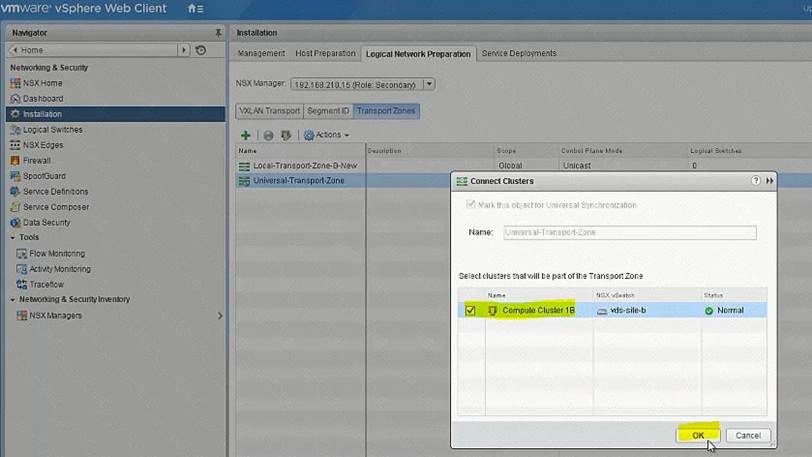The width and height of the screenshot is (812, 457).
Task: Open the vSphere home menu icon
Action: (x=196, y=9)
